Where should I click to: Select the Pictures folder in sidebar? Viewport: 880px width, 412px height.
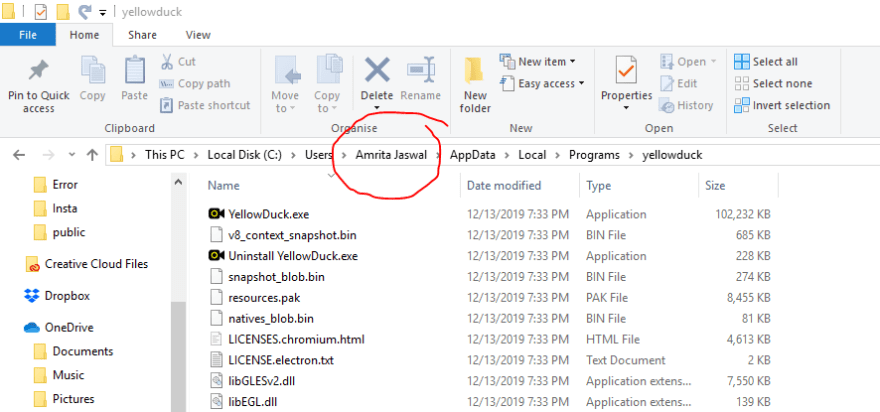tap(63, 399)
